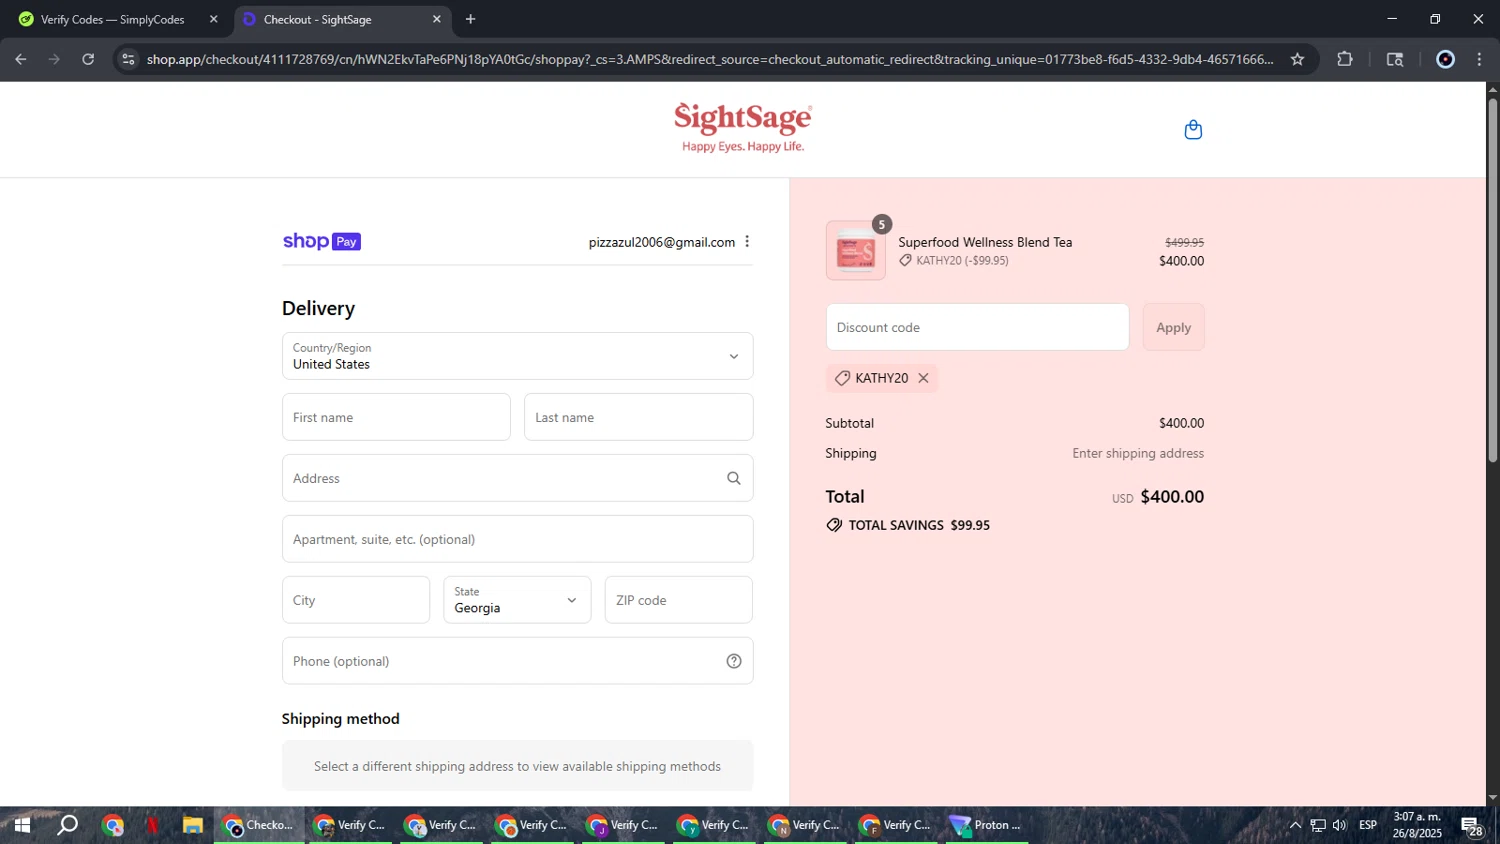Open the network tray icon

(x=1318, y=825)
